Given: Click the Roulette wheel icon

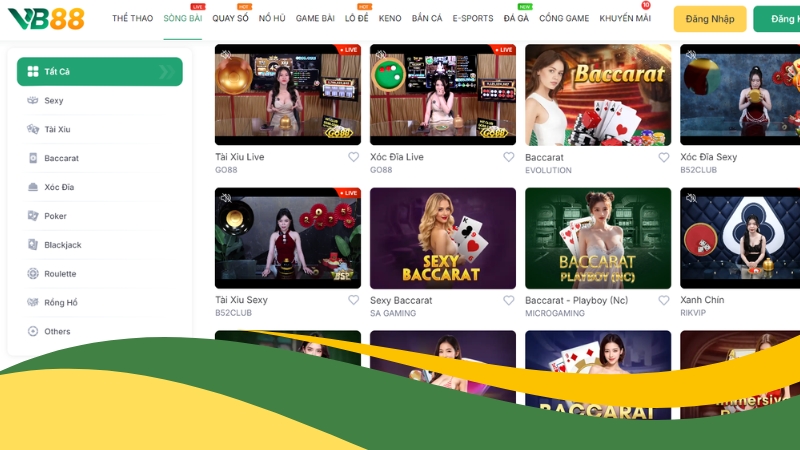Looking at the screenshot, I should click(x=33, y=273).
